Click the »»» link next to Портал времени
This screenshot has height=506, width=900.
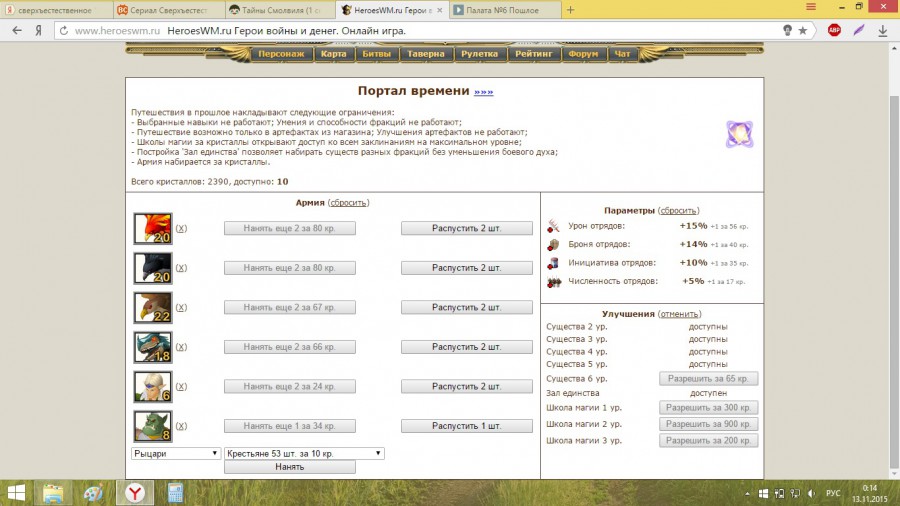pyautogui.click(x=483, y=92)
